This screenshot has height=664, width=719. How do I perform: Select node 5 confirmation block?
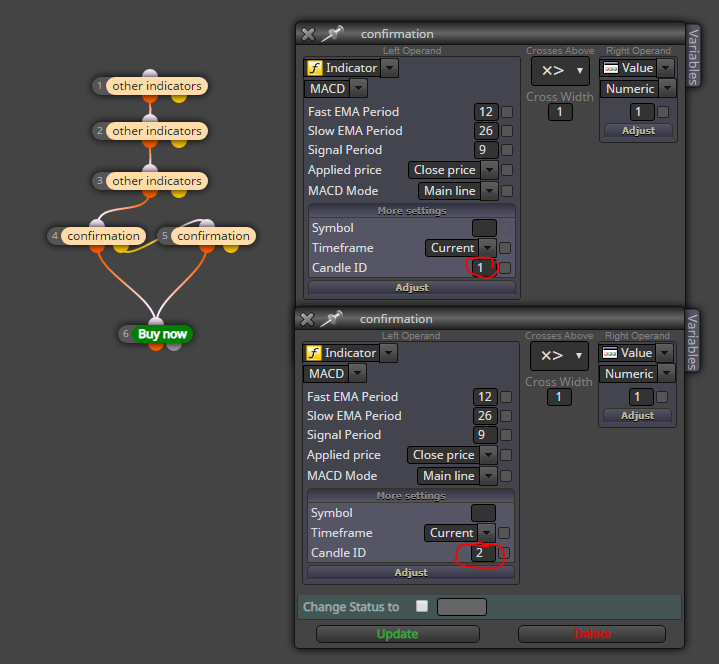[214, 236]
